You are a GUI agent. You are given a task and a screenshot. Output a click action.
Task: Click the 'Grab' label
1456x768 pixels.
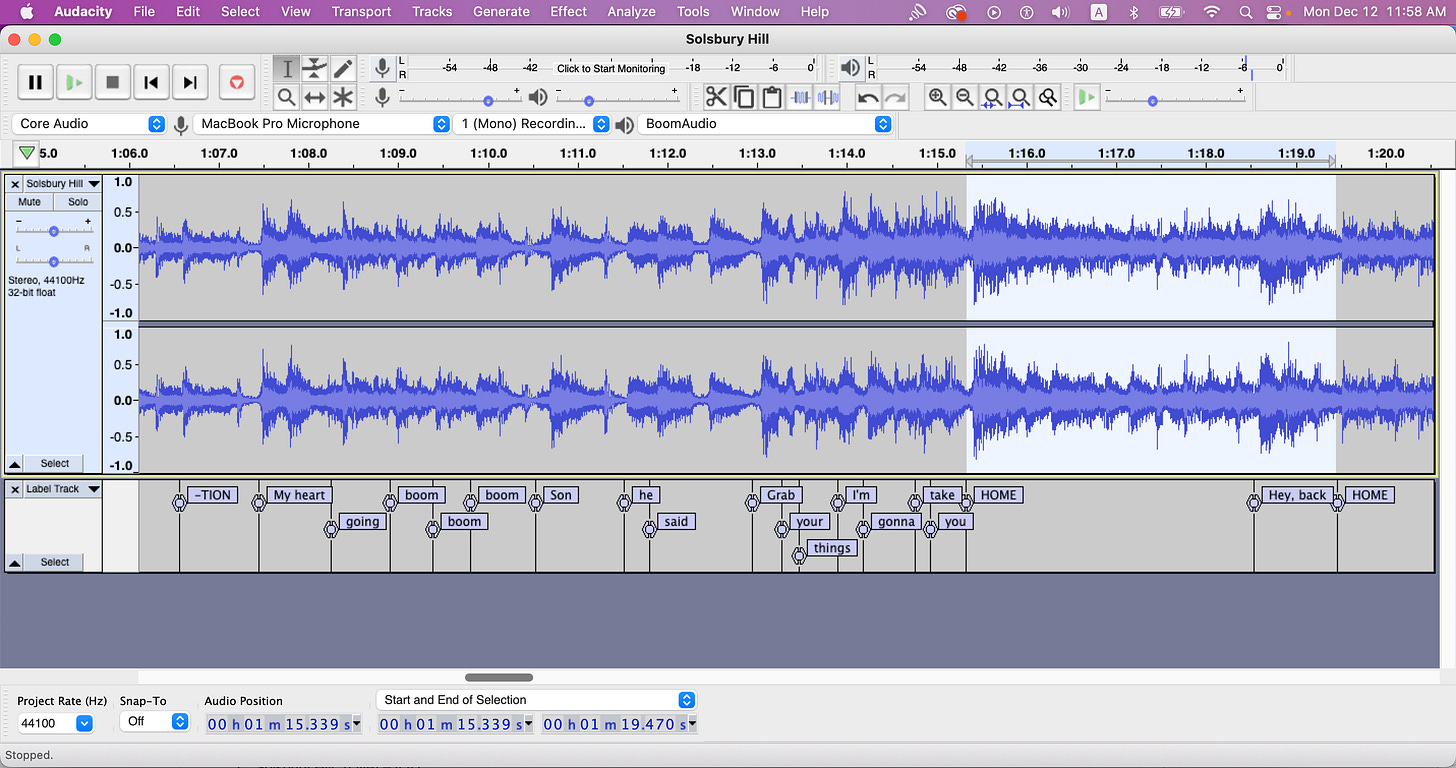pos(781,495)
